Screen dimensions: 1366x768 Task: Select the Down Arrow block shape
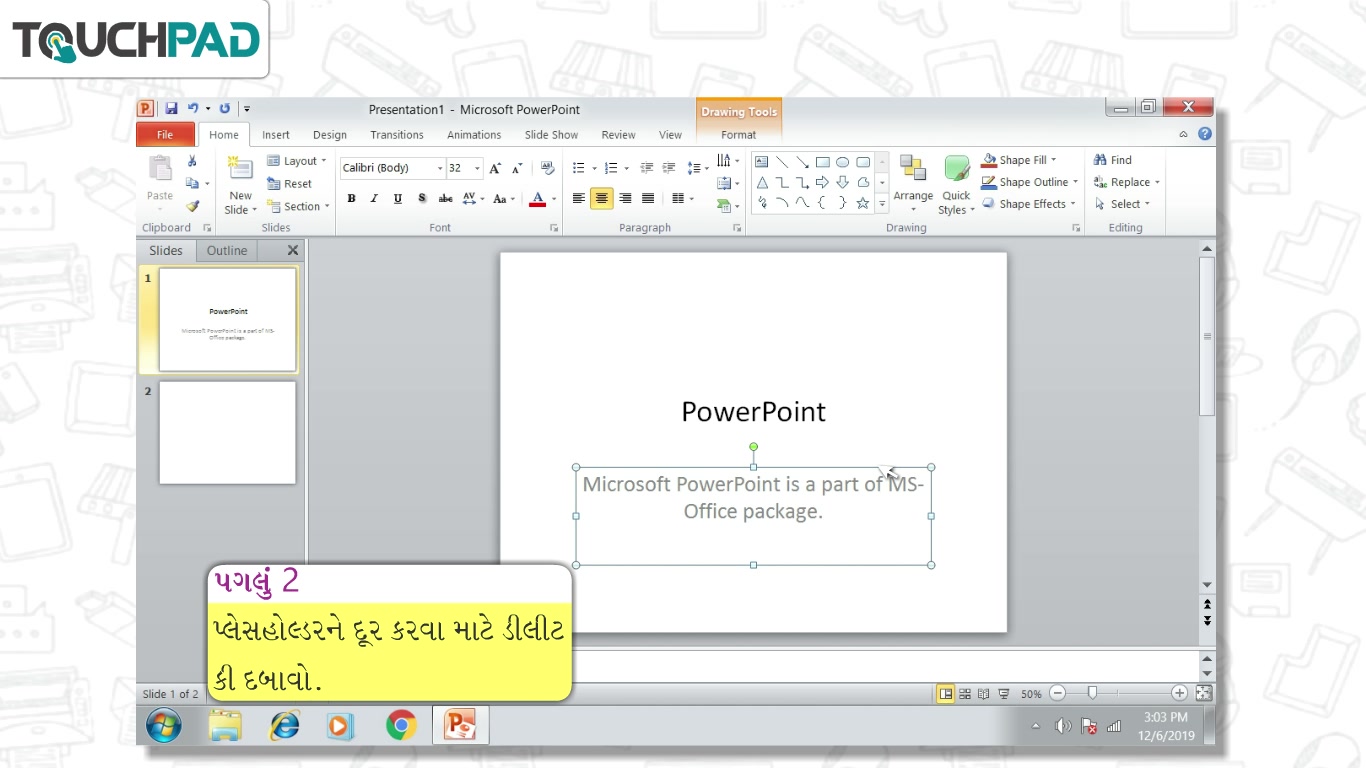tap(842, 182)
